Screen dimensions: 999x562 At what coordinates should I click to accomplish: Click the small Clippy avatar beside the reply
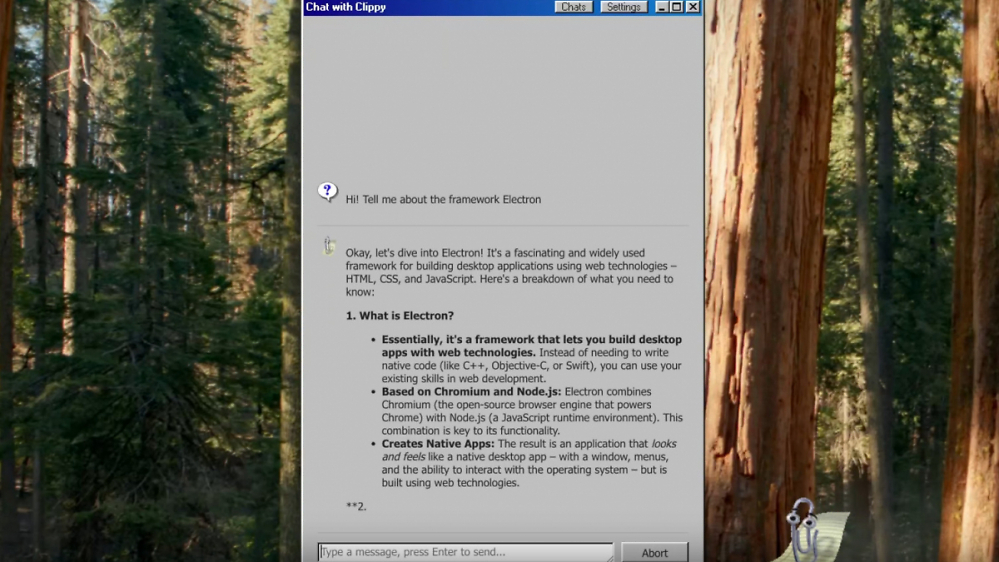[x=329, y=245]
